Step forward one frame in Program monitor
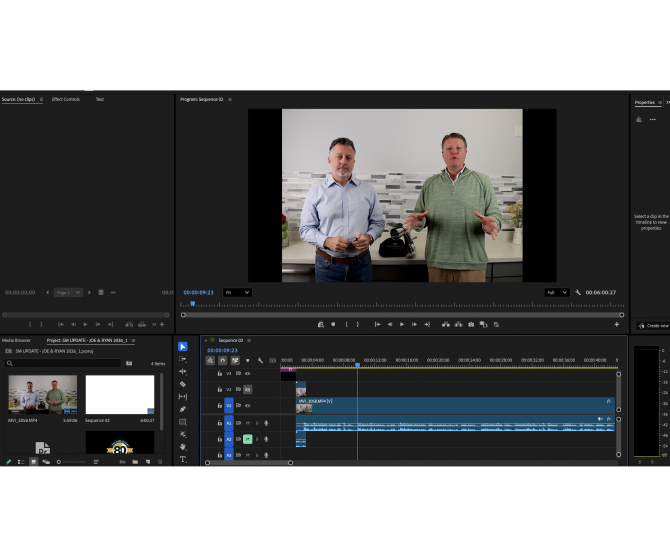The width and height of the screenshot is (670, 559). [414, 324]
